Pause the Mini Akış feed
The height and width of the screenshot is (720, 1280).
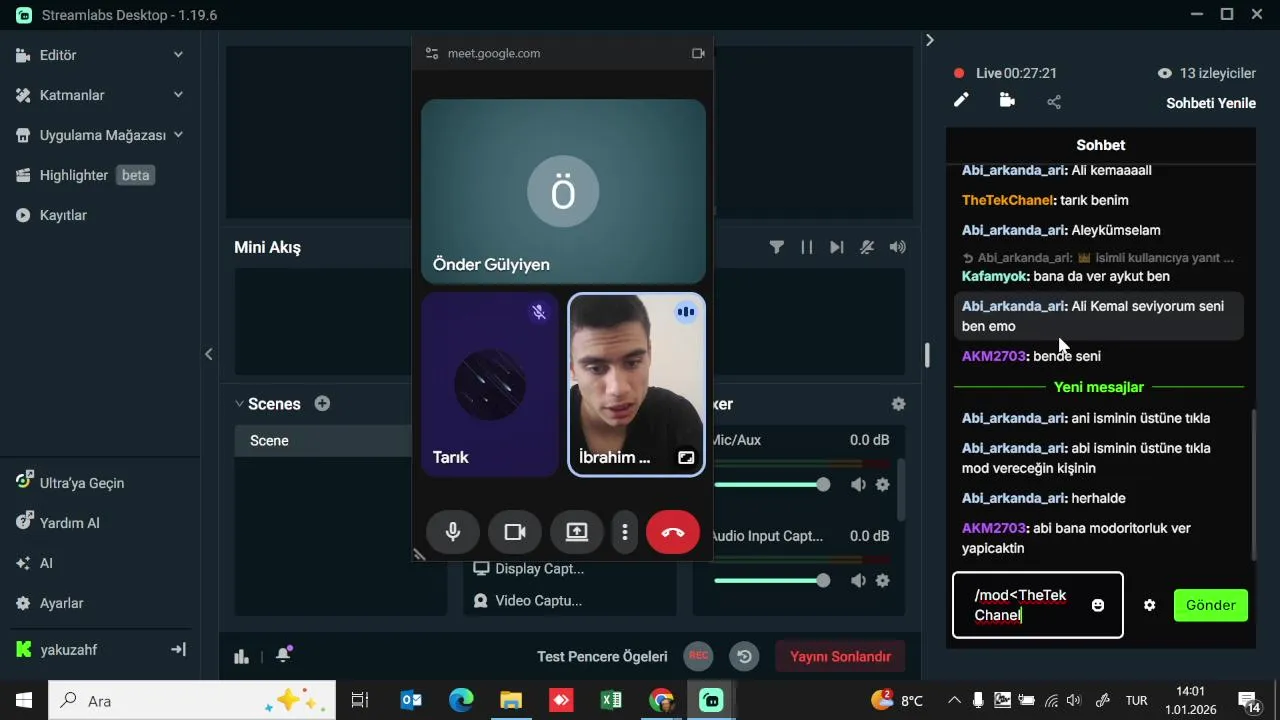click(806, 247)
